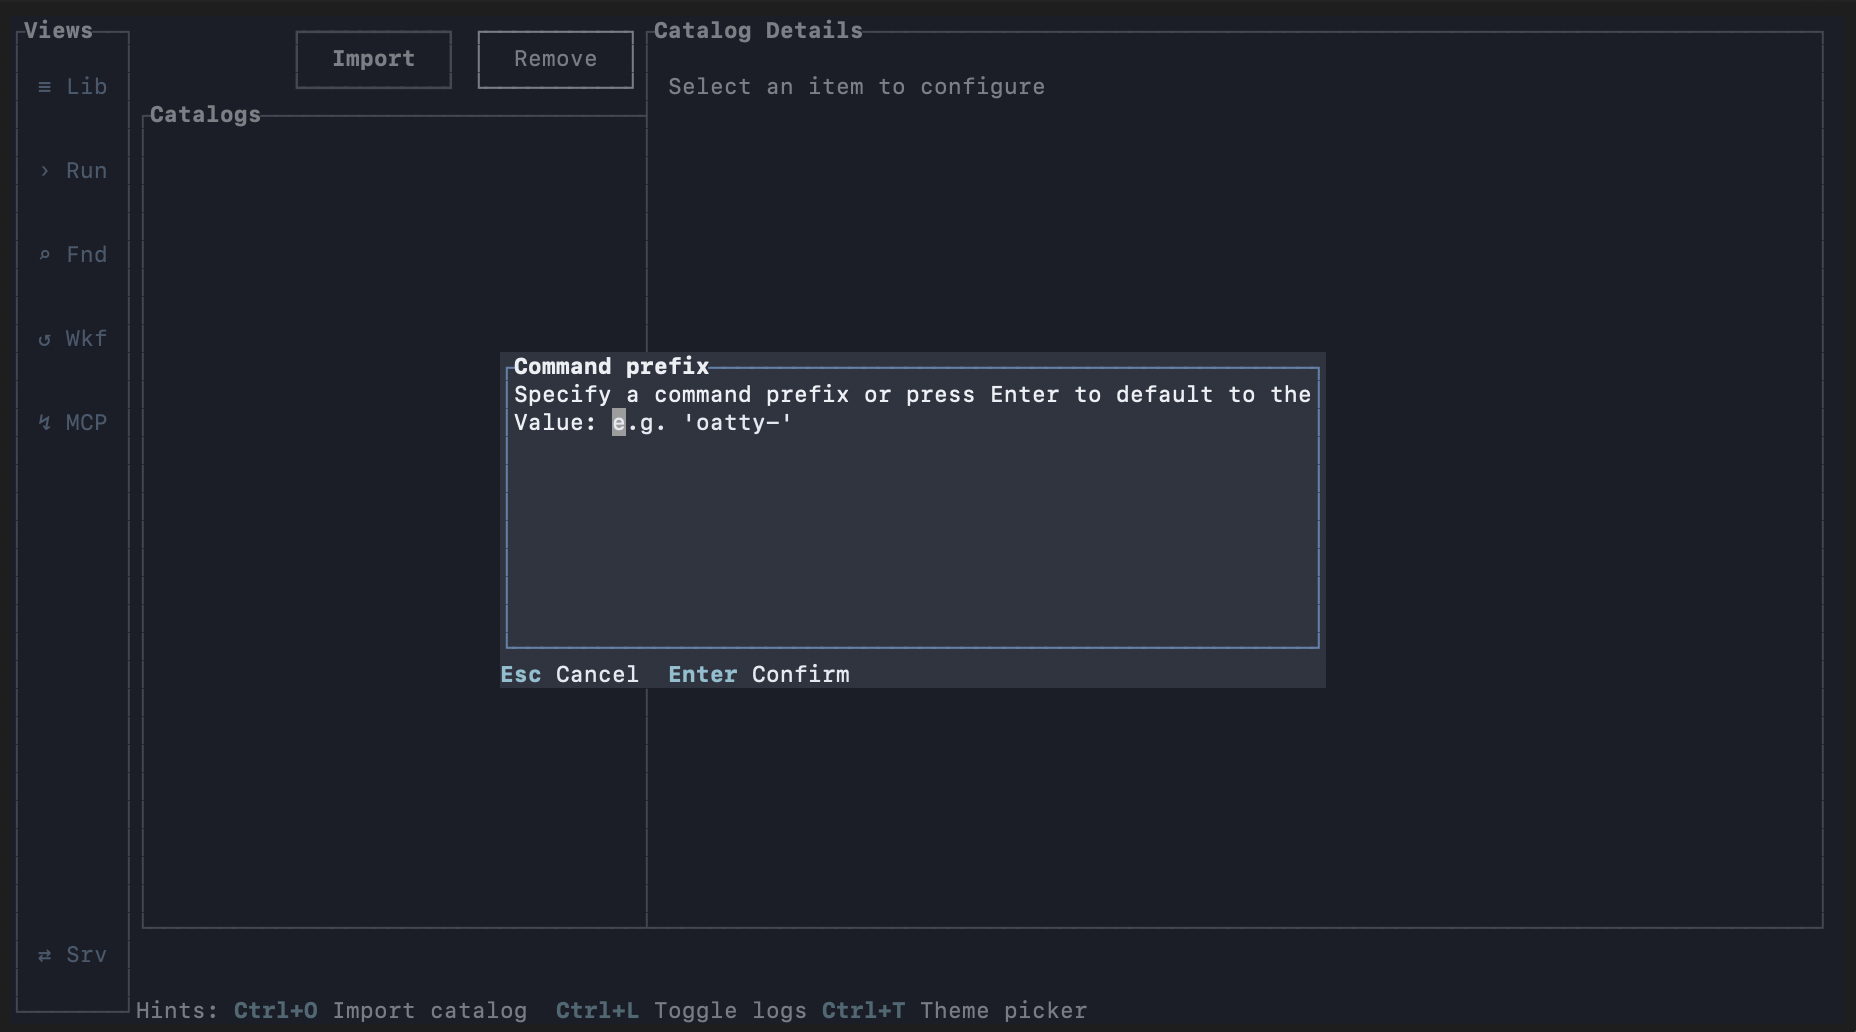Click the Catalogs panel label
The image size is (1856, 1032).
point(204,114)
